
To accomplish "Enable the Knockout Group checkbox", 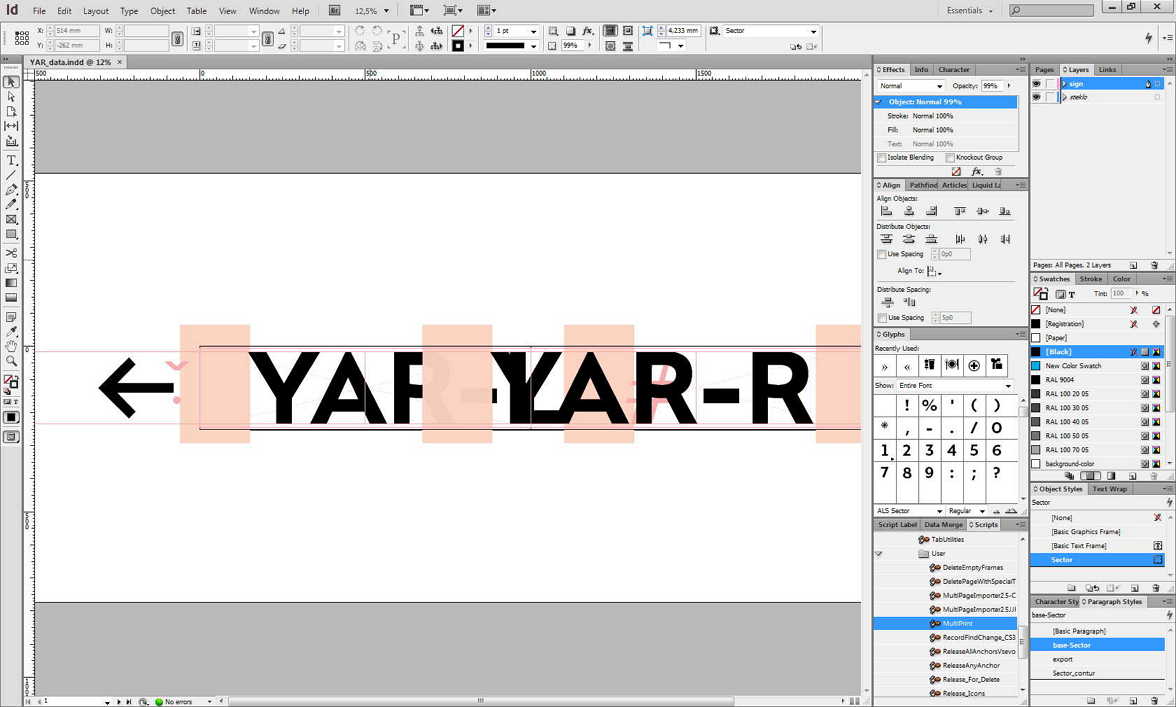I will (x=950, y=158).
